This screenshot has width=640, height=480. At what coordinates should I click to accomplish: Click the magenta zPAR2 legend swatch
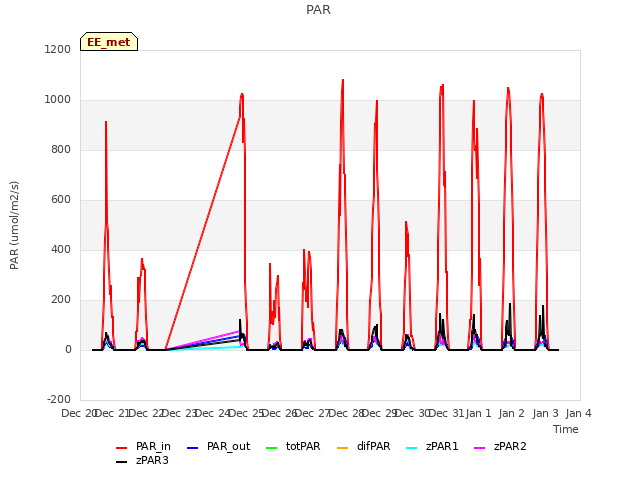(480, 448)
